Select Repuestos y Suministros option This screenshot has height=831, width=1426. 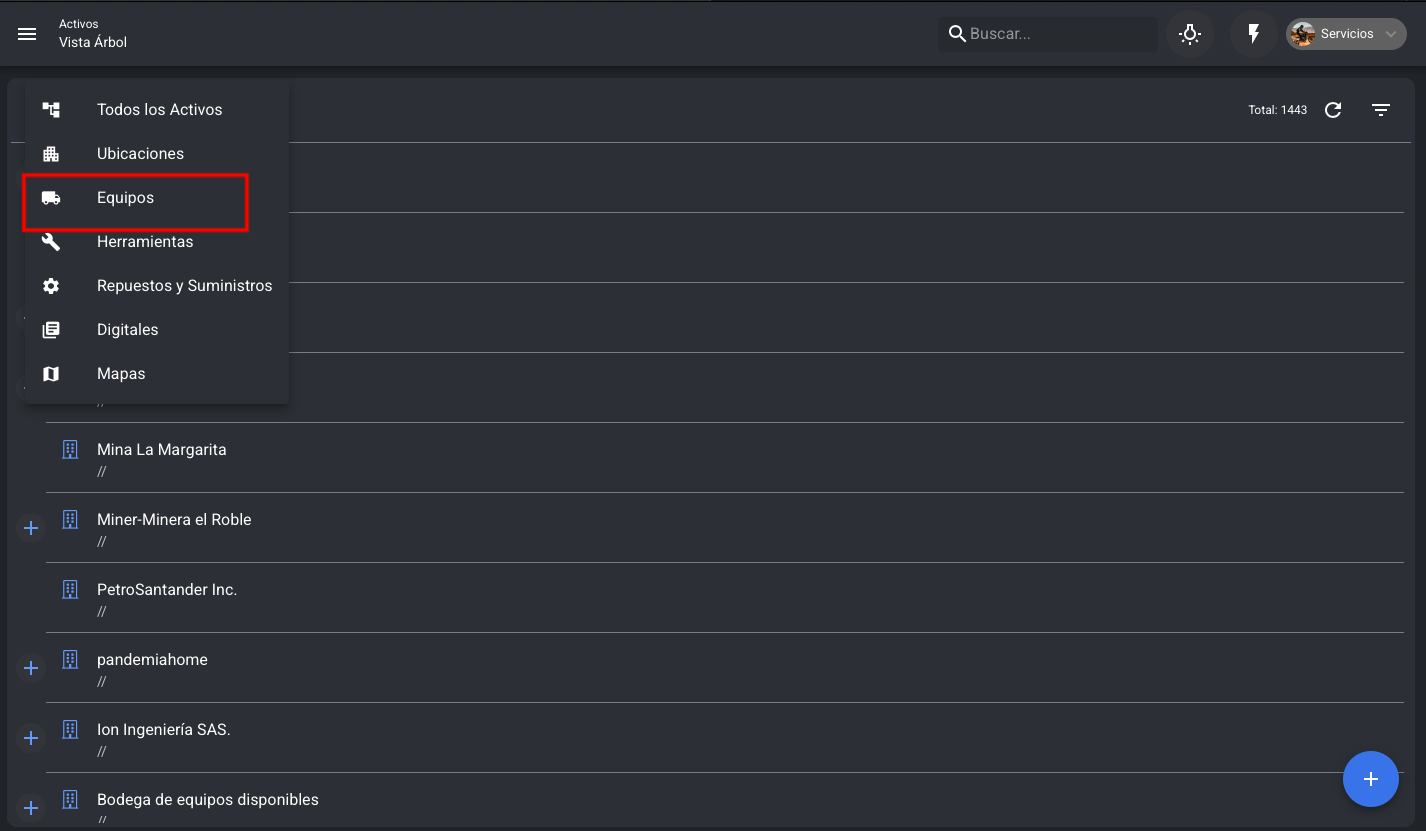tap(184, 286)
